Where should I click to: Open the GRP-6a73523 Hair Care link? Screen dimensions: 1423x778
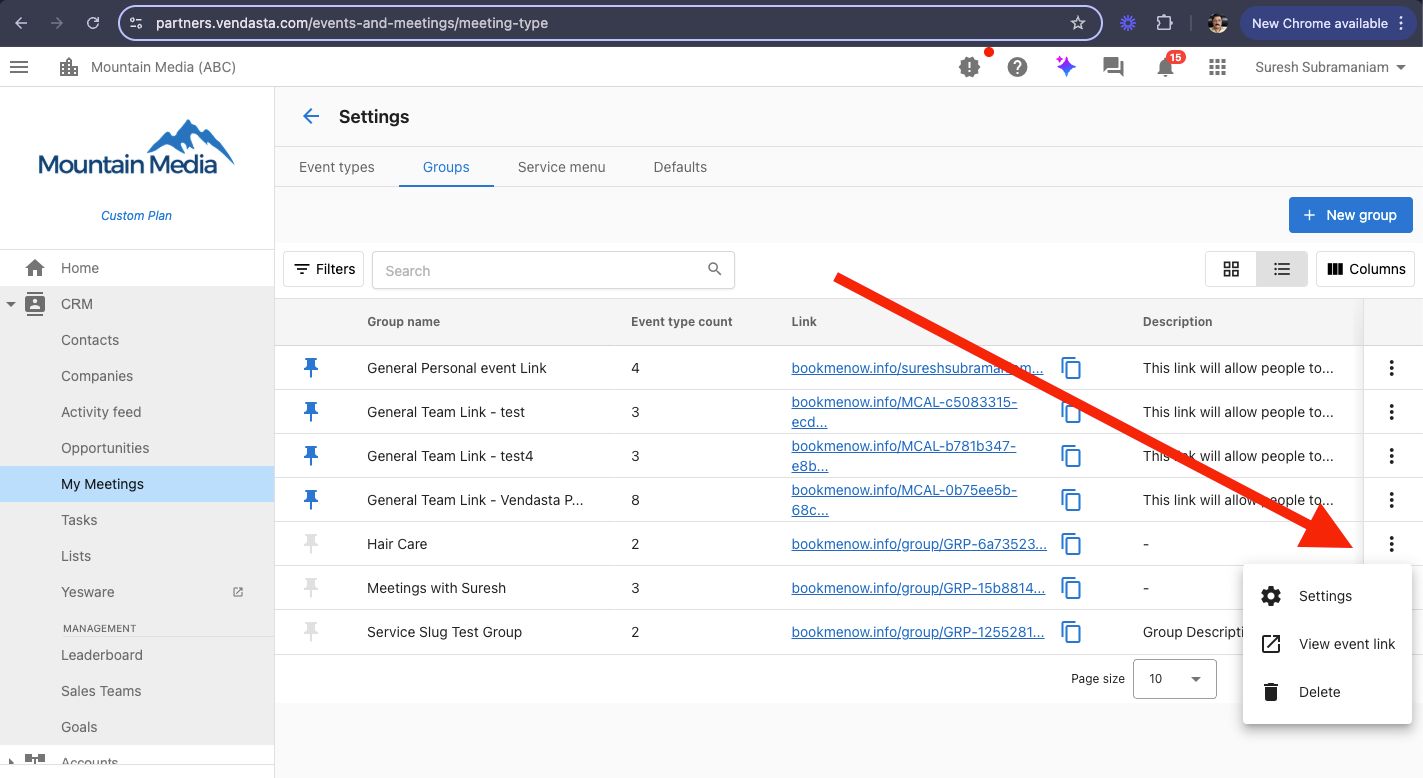pyautogui.click(x=919, y=544)
